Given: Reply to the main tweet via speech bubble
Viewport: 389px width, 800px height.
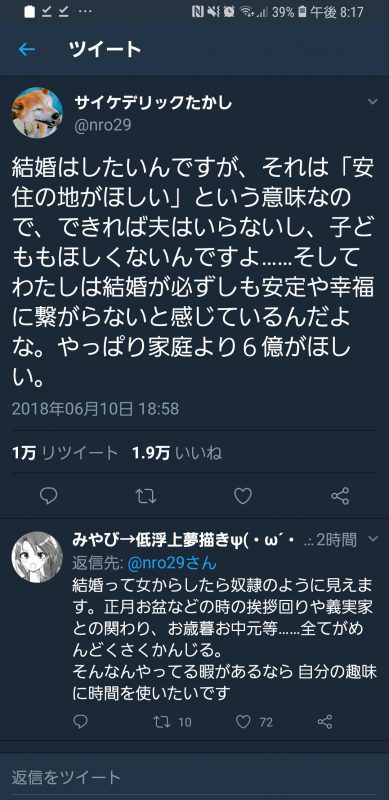Looking at the screenshot, I should [x=48, y=495].
